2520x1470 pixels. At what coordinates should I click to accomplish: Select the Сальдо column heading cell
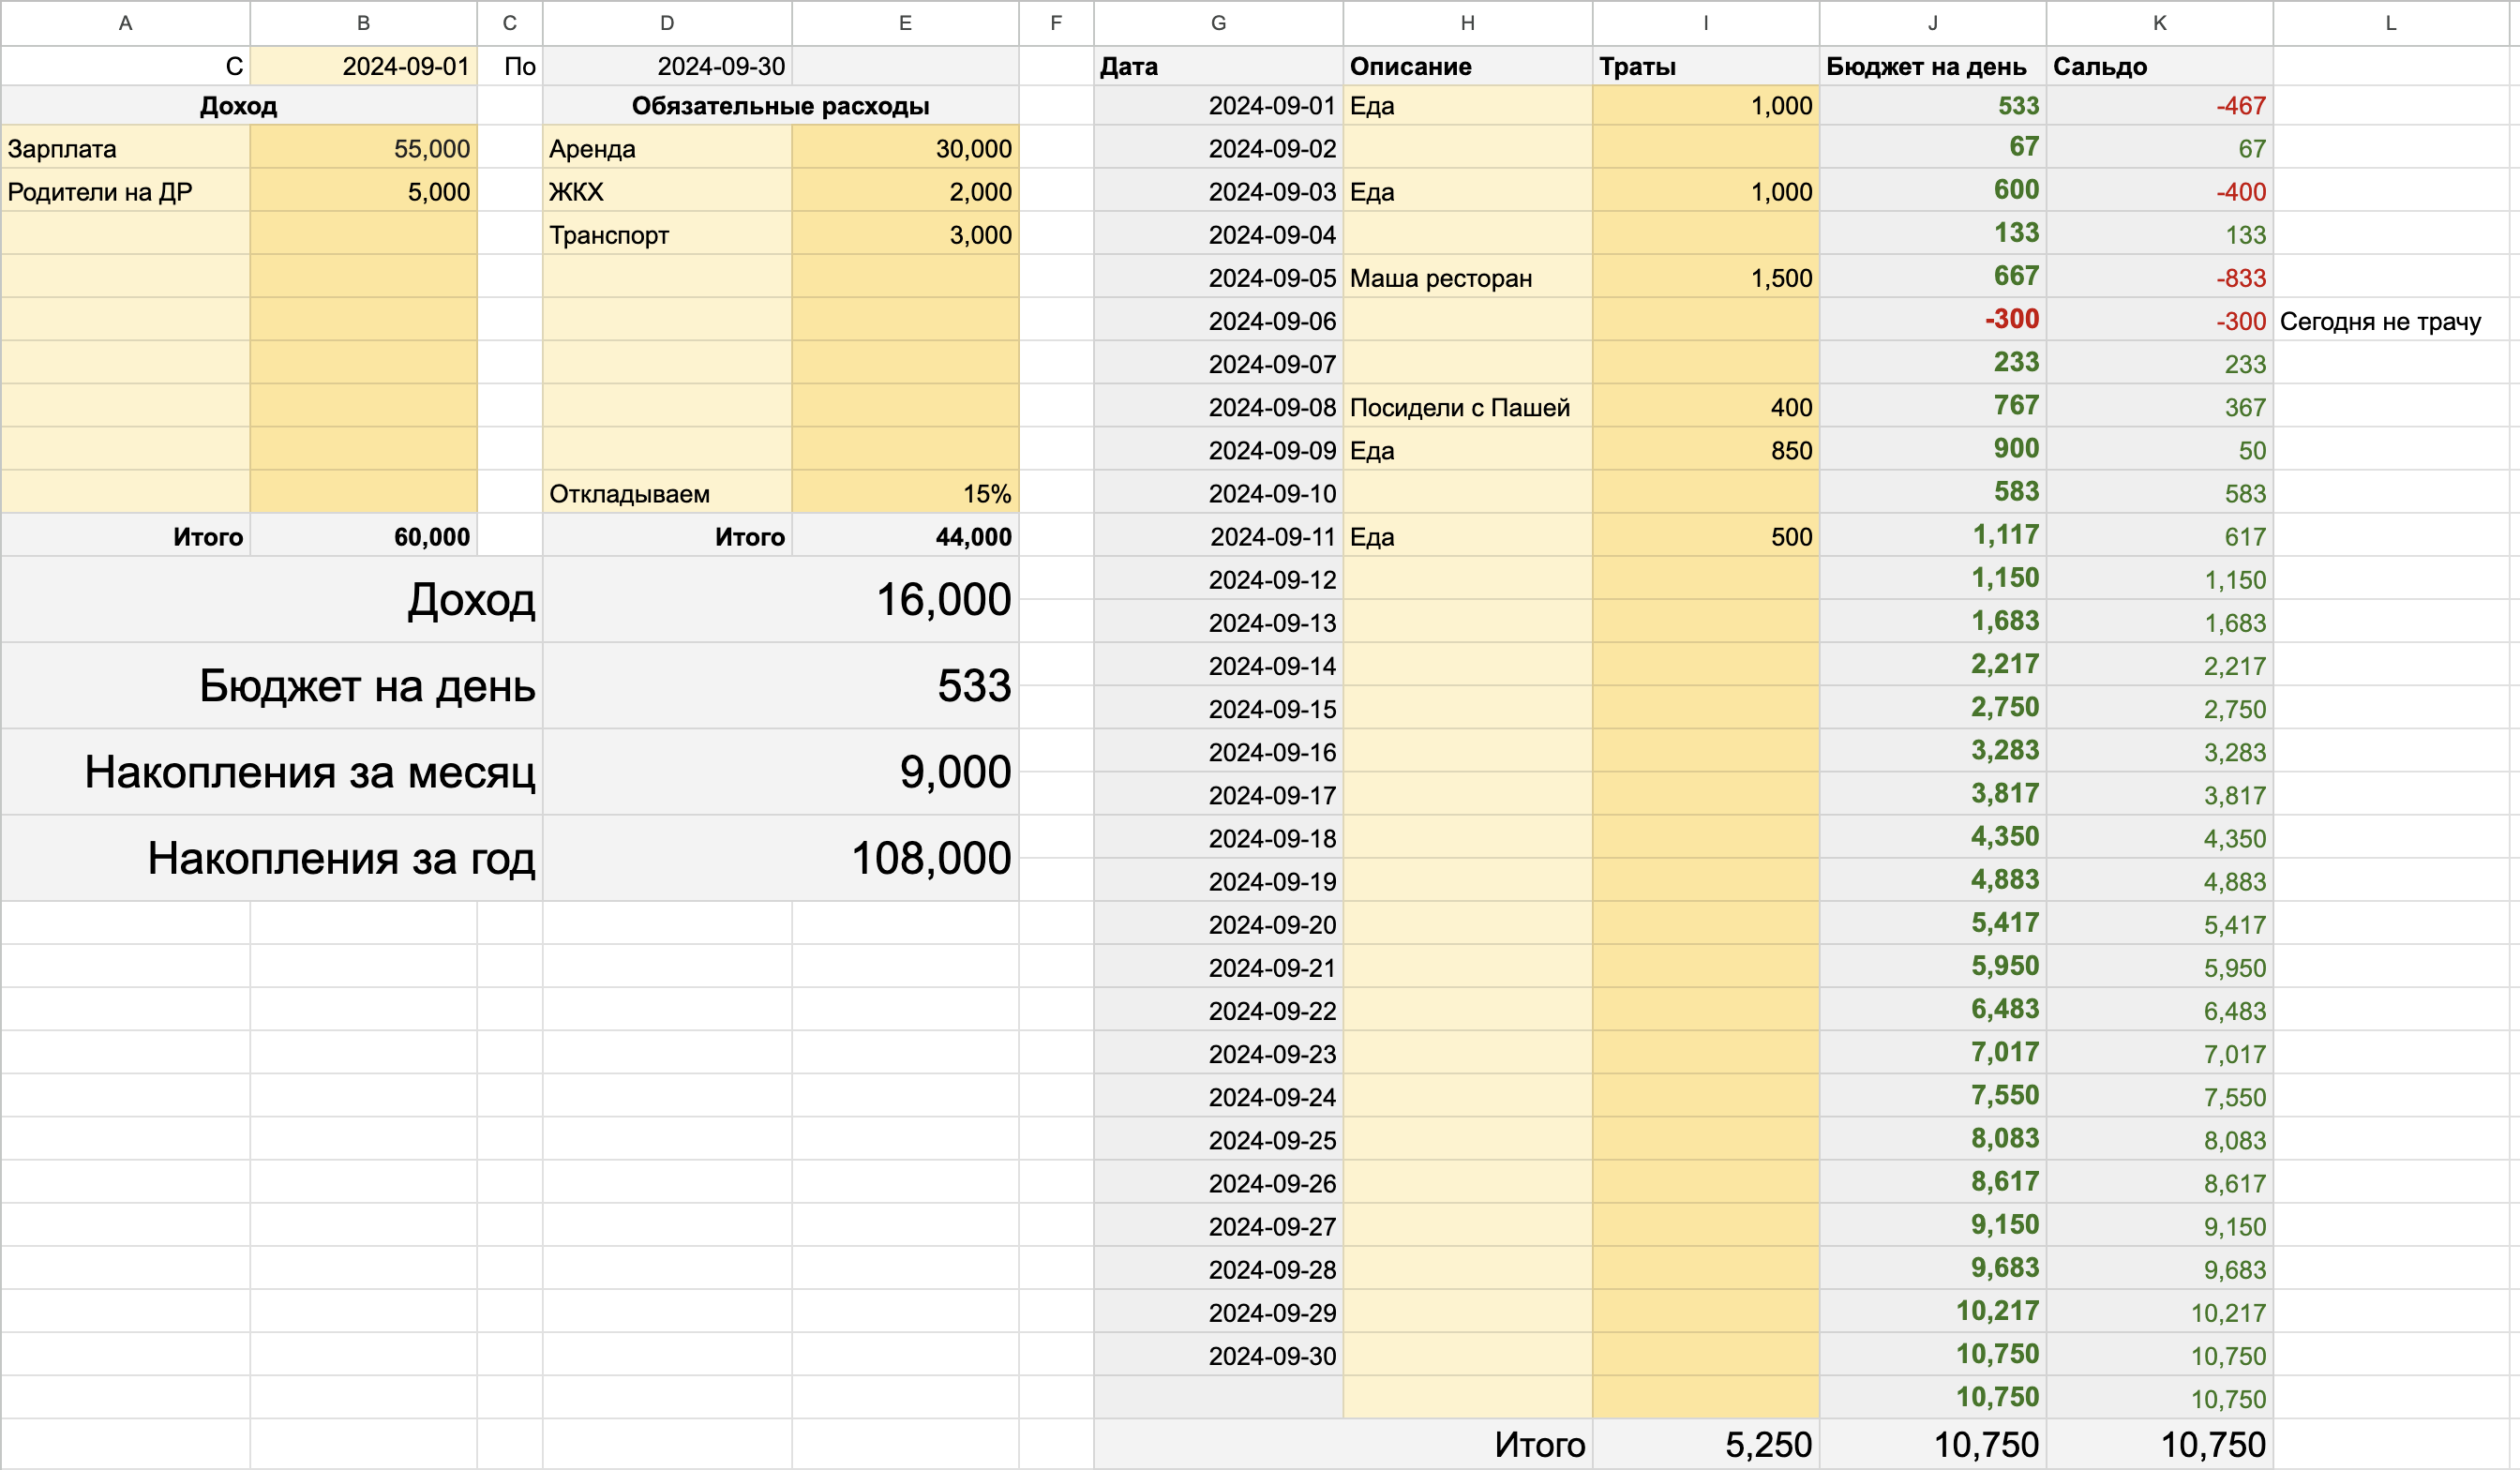coord(2159,66)
